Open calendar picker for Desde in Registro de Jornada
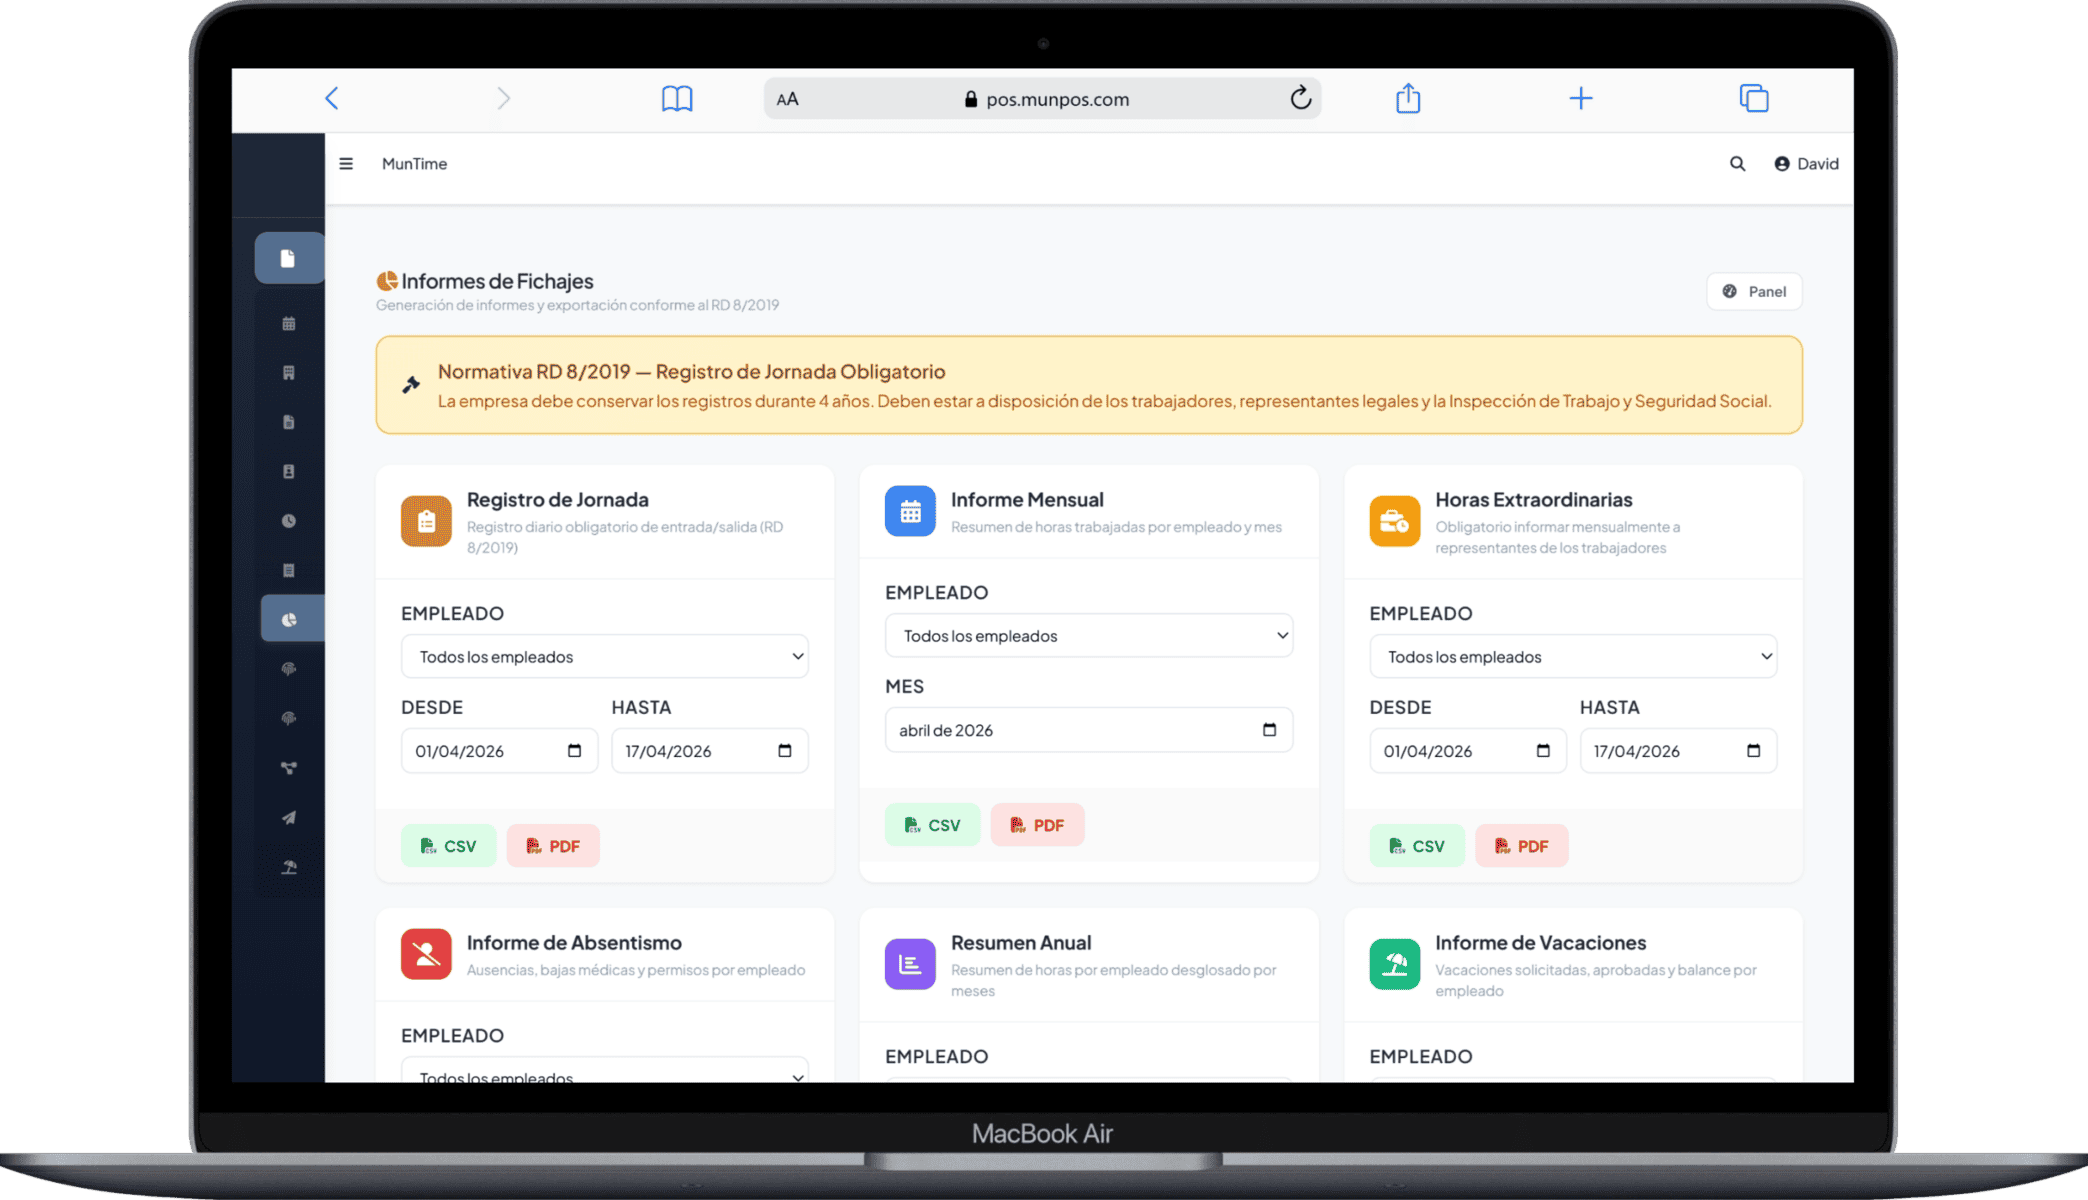This screenshot has width=2088, height=1200. coord(574,751)
